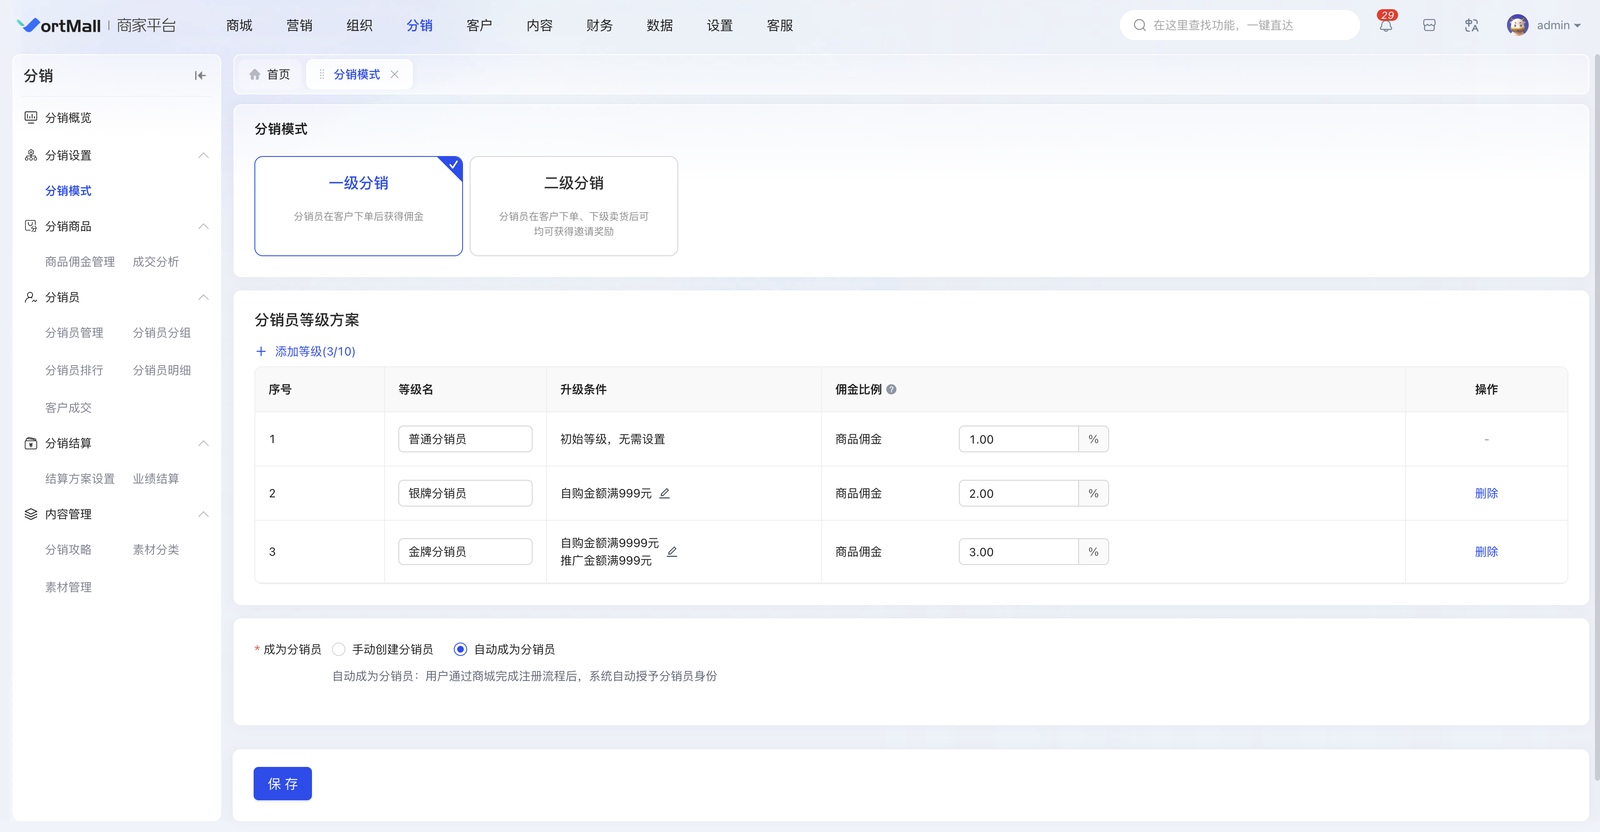
Task: Edit gold distributor upgrade condition pencil
Action: point(672,552)
